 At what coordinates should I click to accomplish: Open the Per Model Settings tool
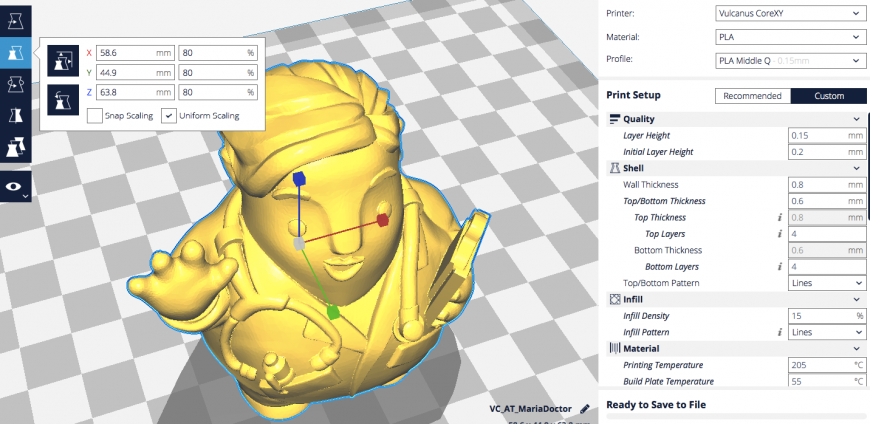pos(15,147)
